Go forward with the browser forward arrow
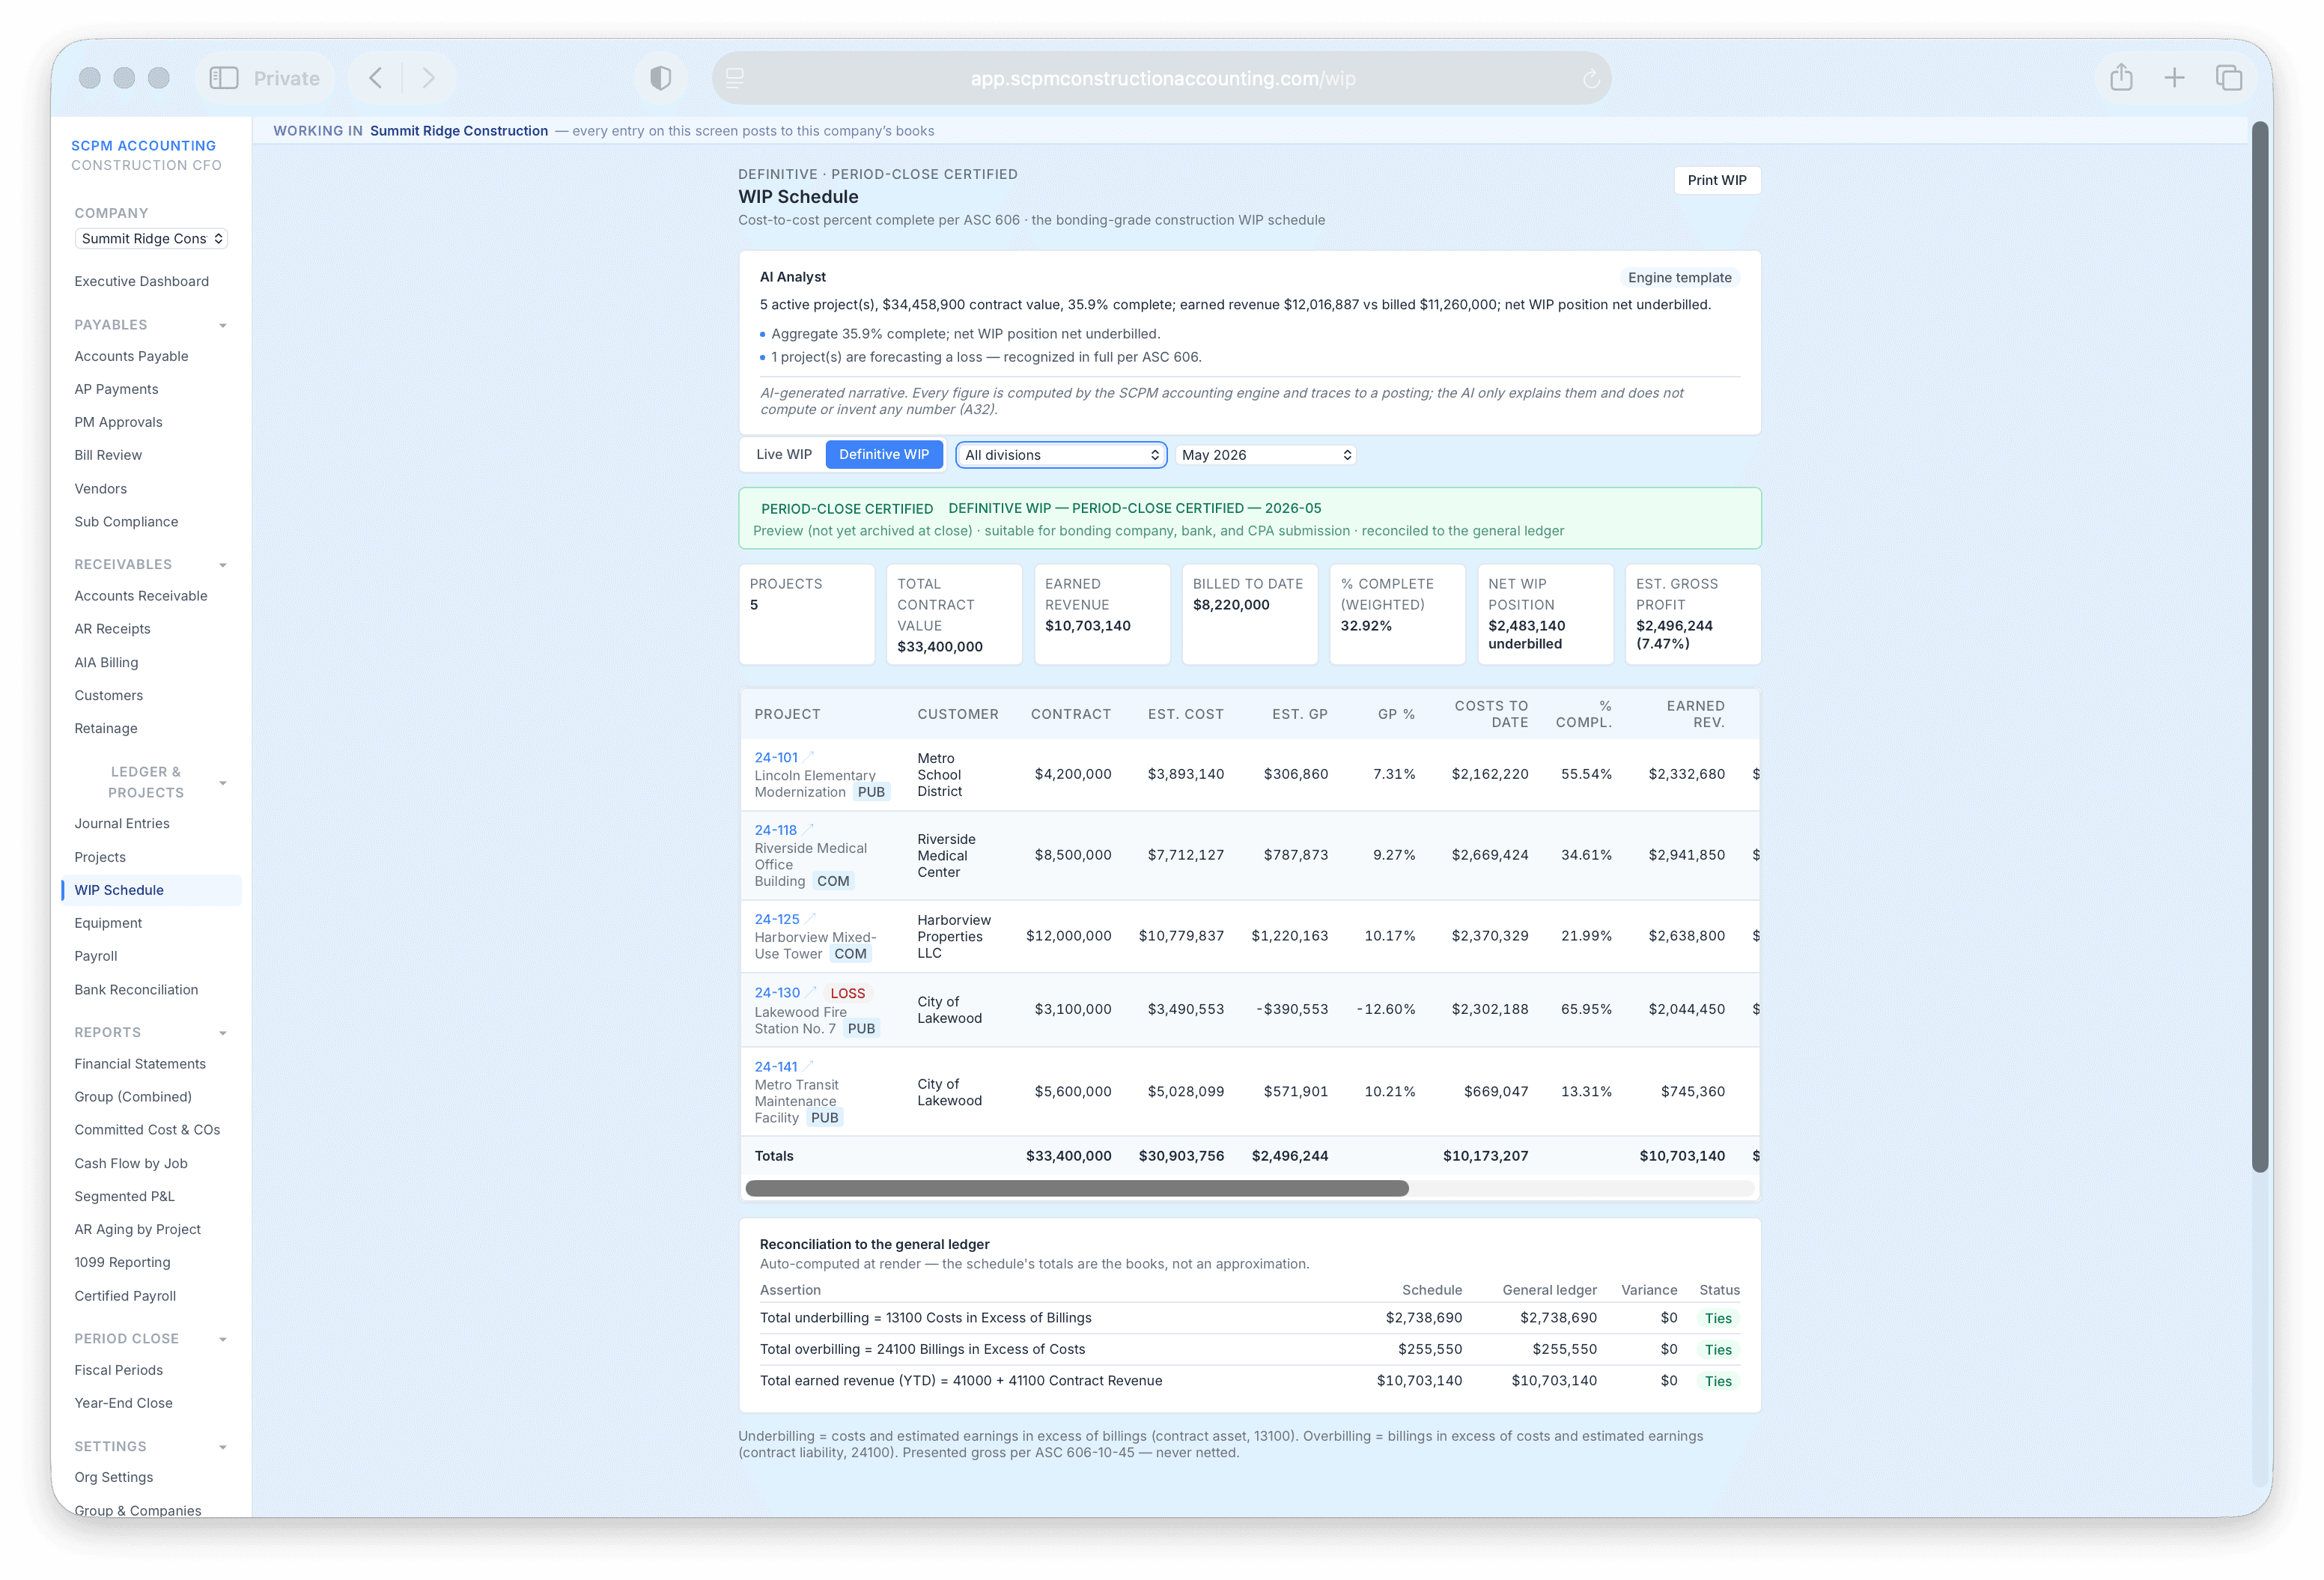 pos(428,78)
